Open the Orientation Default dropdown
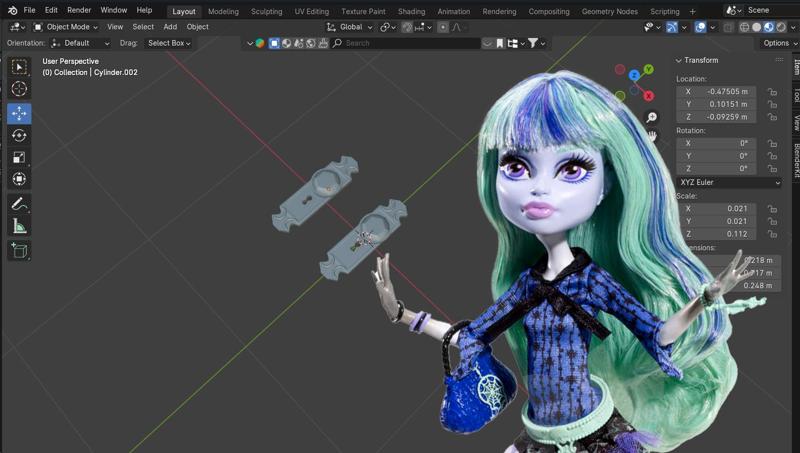Image resolution: width=800 pixels, height=453 pixels. [80, 43]
